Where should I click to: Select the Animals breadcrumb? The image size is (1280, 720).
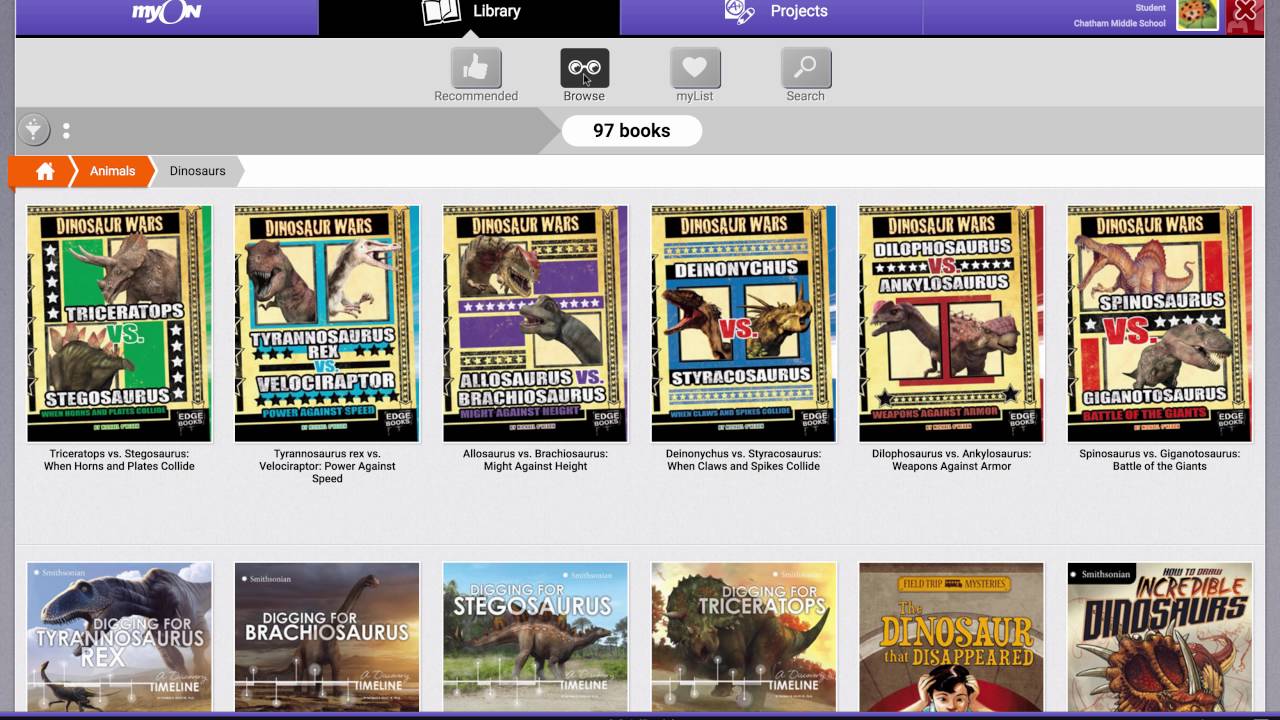(112, 171)
